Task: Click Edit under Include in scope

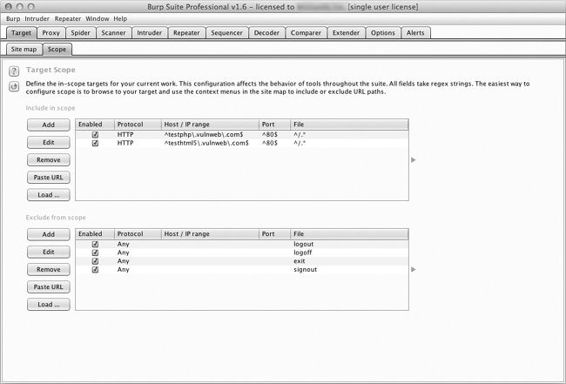Action: [x=48, y=142]
